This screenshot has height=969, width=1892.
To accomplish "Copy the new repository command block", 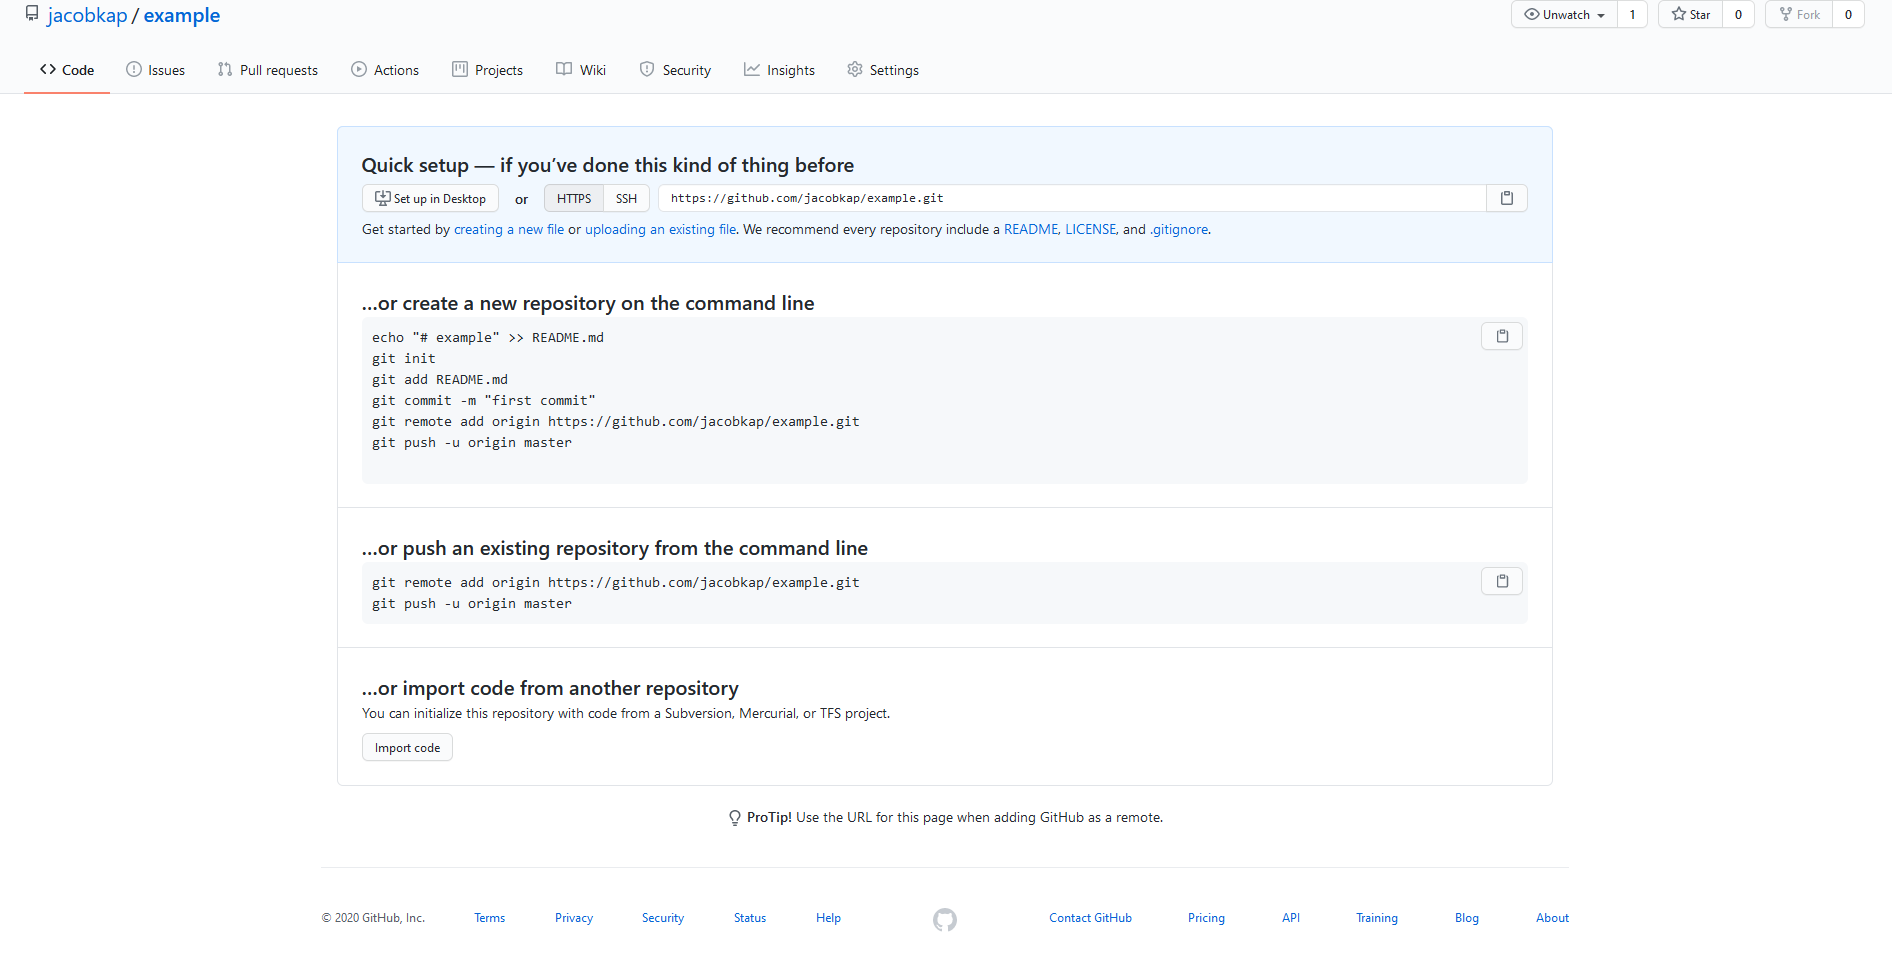I will 1501,336.
